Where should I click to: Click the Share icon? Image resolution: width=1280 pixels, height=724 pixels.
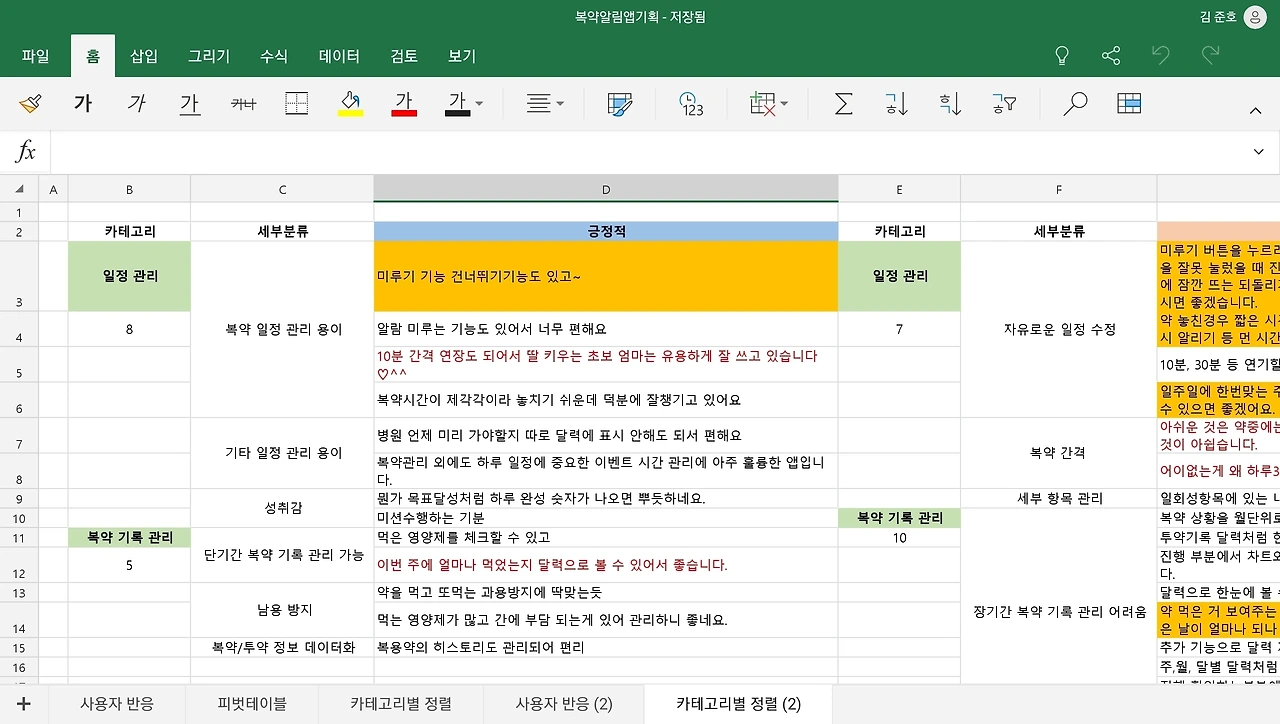tap(1111, 55)
